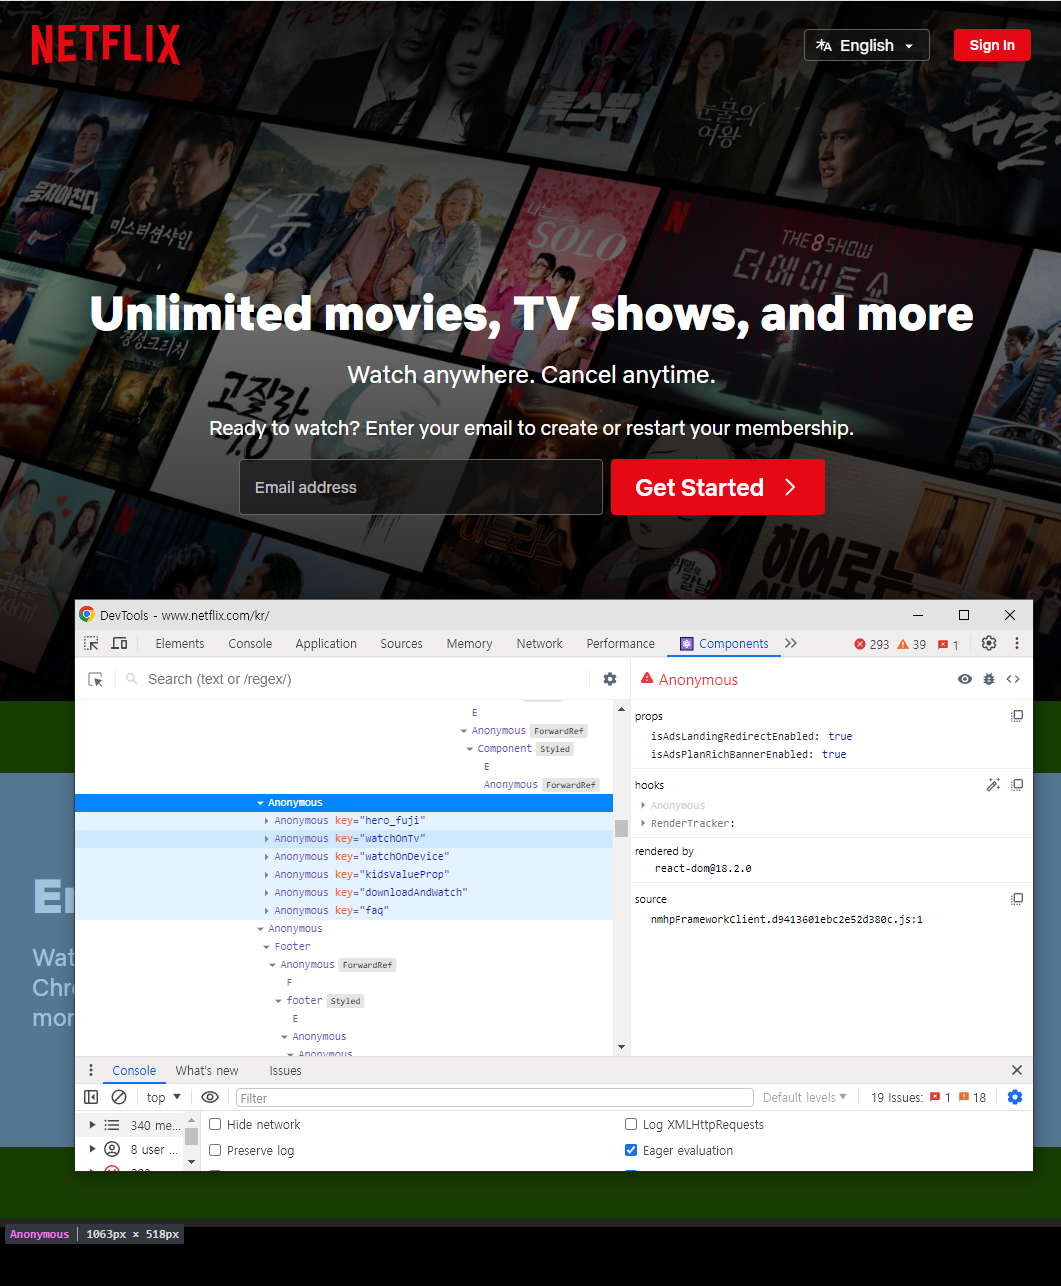This screenshot has width=1061, height=1286.
Task: Click the red issues counter in top bar
Action: pos(948,645)
